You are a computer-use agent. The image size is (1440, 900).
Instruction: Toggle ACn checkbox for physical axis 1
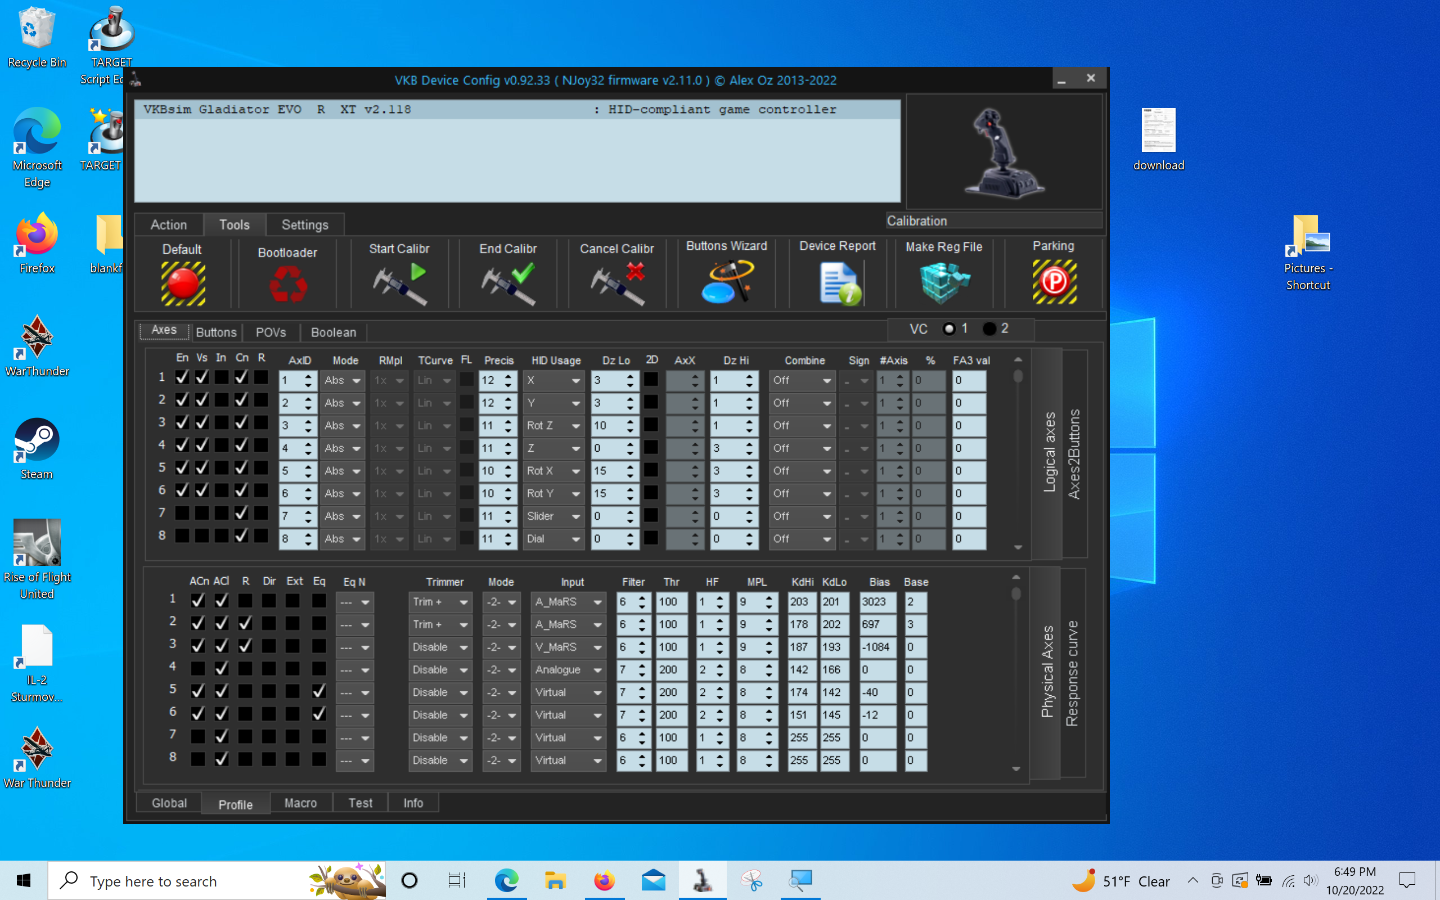click(198, 600)
